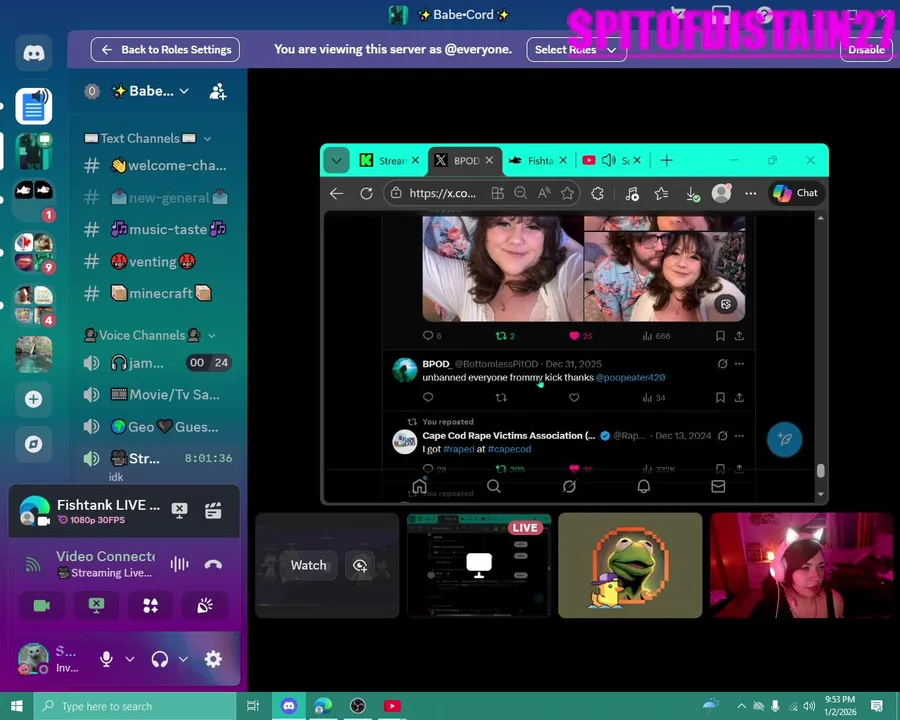Open Discord direct messages home icon

click(33, 53)
